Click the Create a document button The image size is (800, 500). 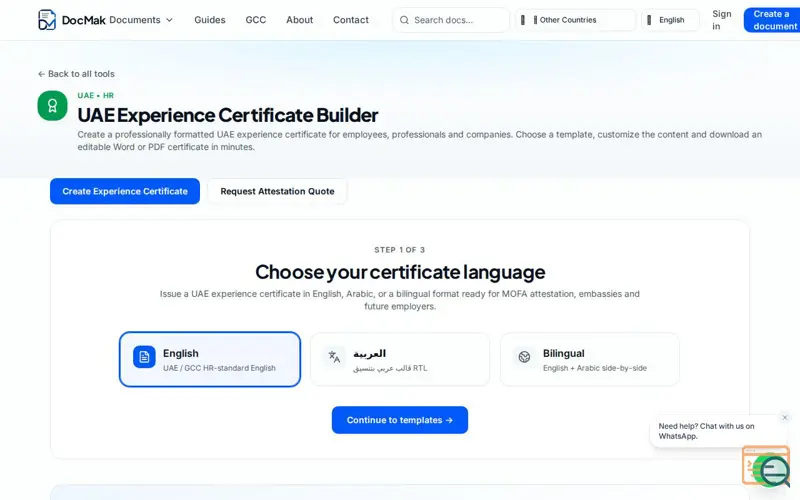click(772, 20)
